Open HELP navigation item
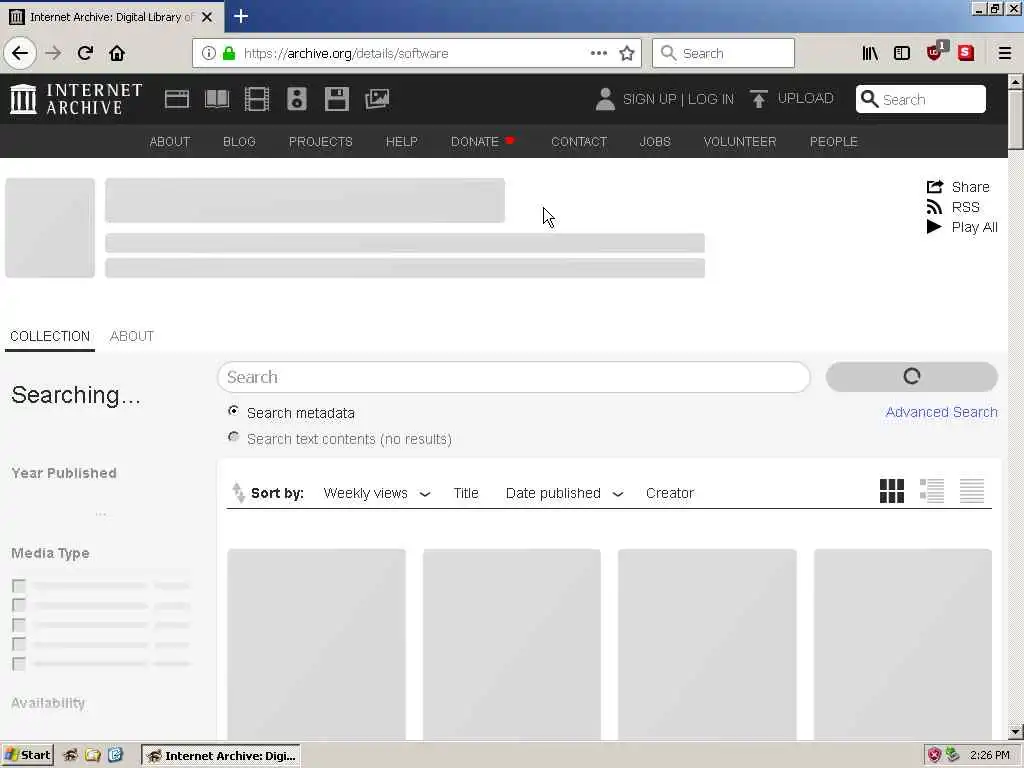This screenshot has width=1024, height=768. tap(402, 142)
